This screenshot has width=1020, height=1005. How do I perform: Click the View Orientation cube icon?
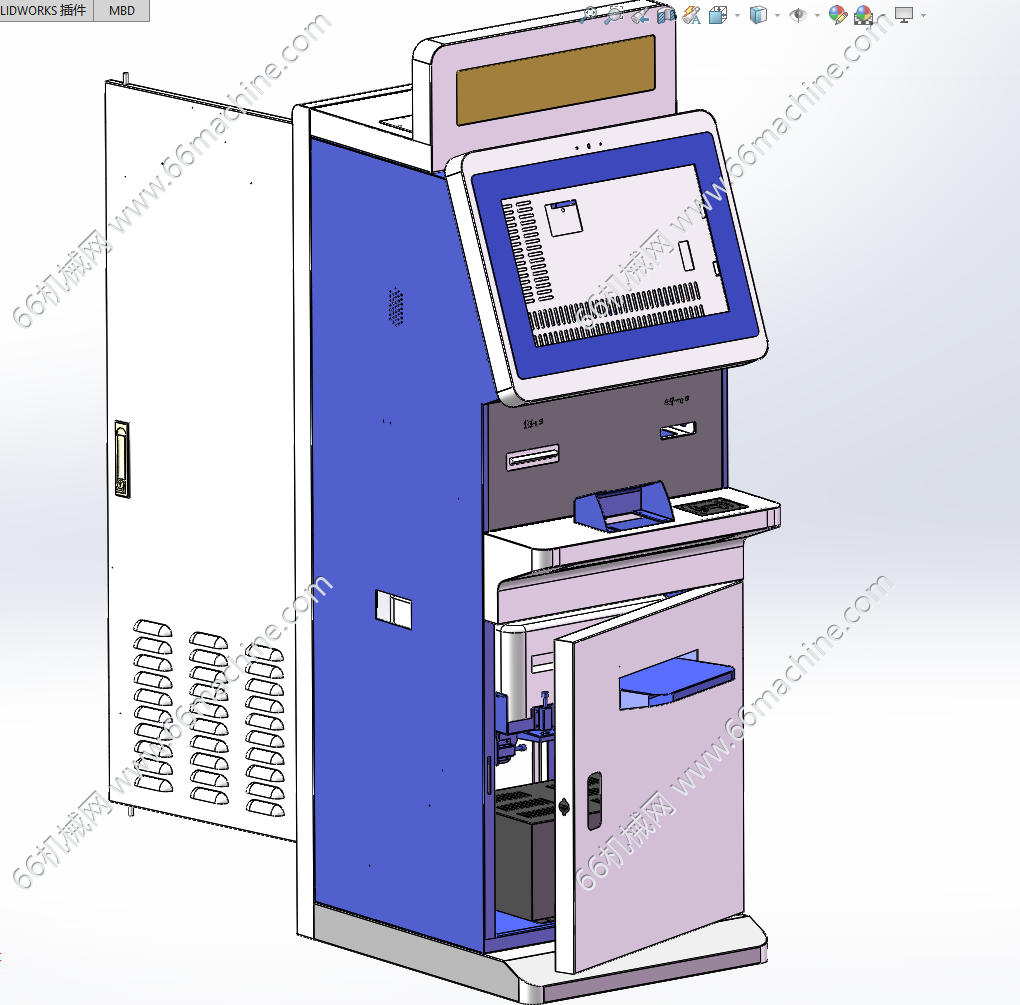point(718,14)
